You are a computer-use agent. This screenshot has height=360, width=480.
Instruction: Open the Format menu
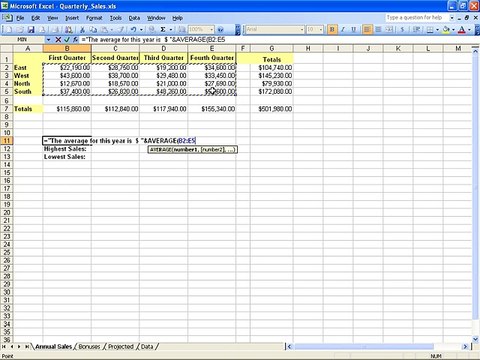click(94, 18)
